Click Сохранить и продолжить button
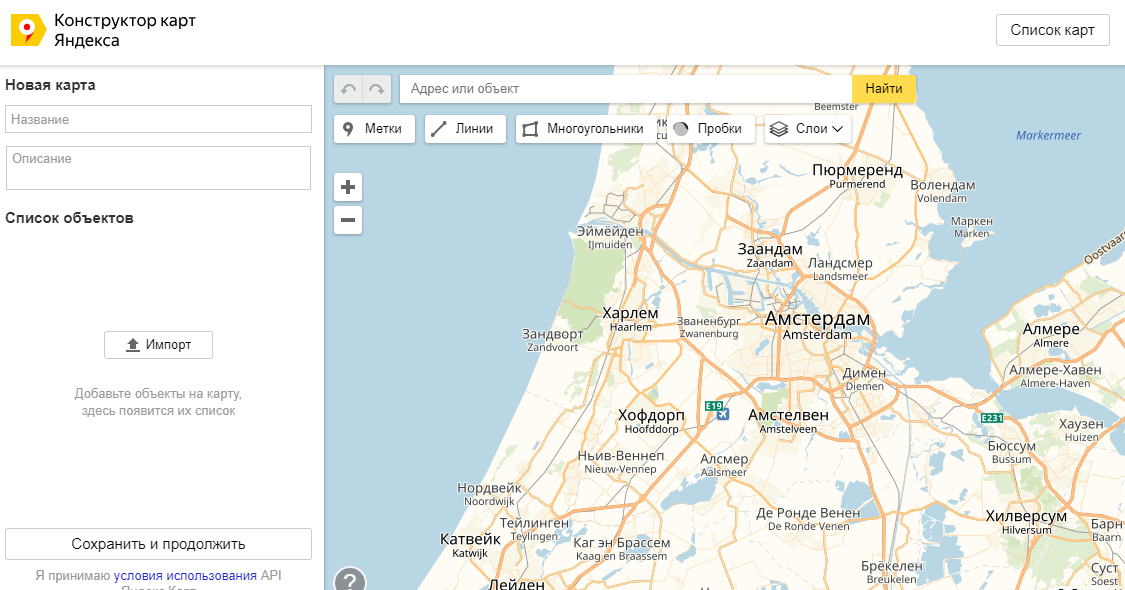Viewport: 1125px width, 590px height. (x=158, y=544)
